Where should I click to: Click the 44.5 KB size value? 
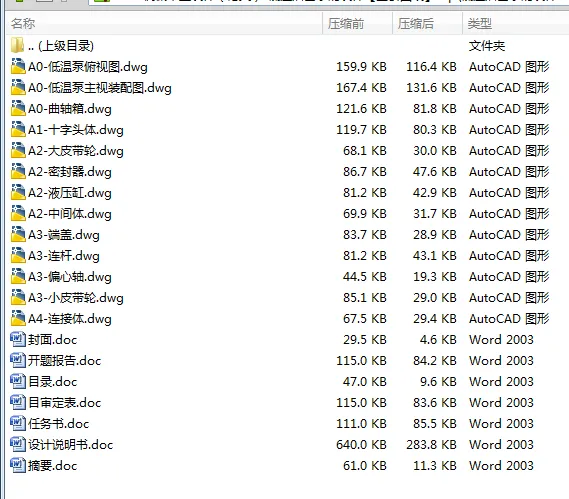(x=365, y=277)
